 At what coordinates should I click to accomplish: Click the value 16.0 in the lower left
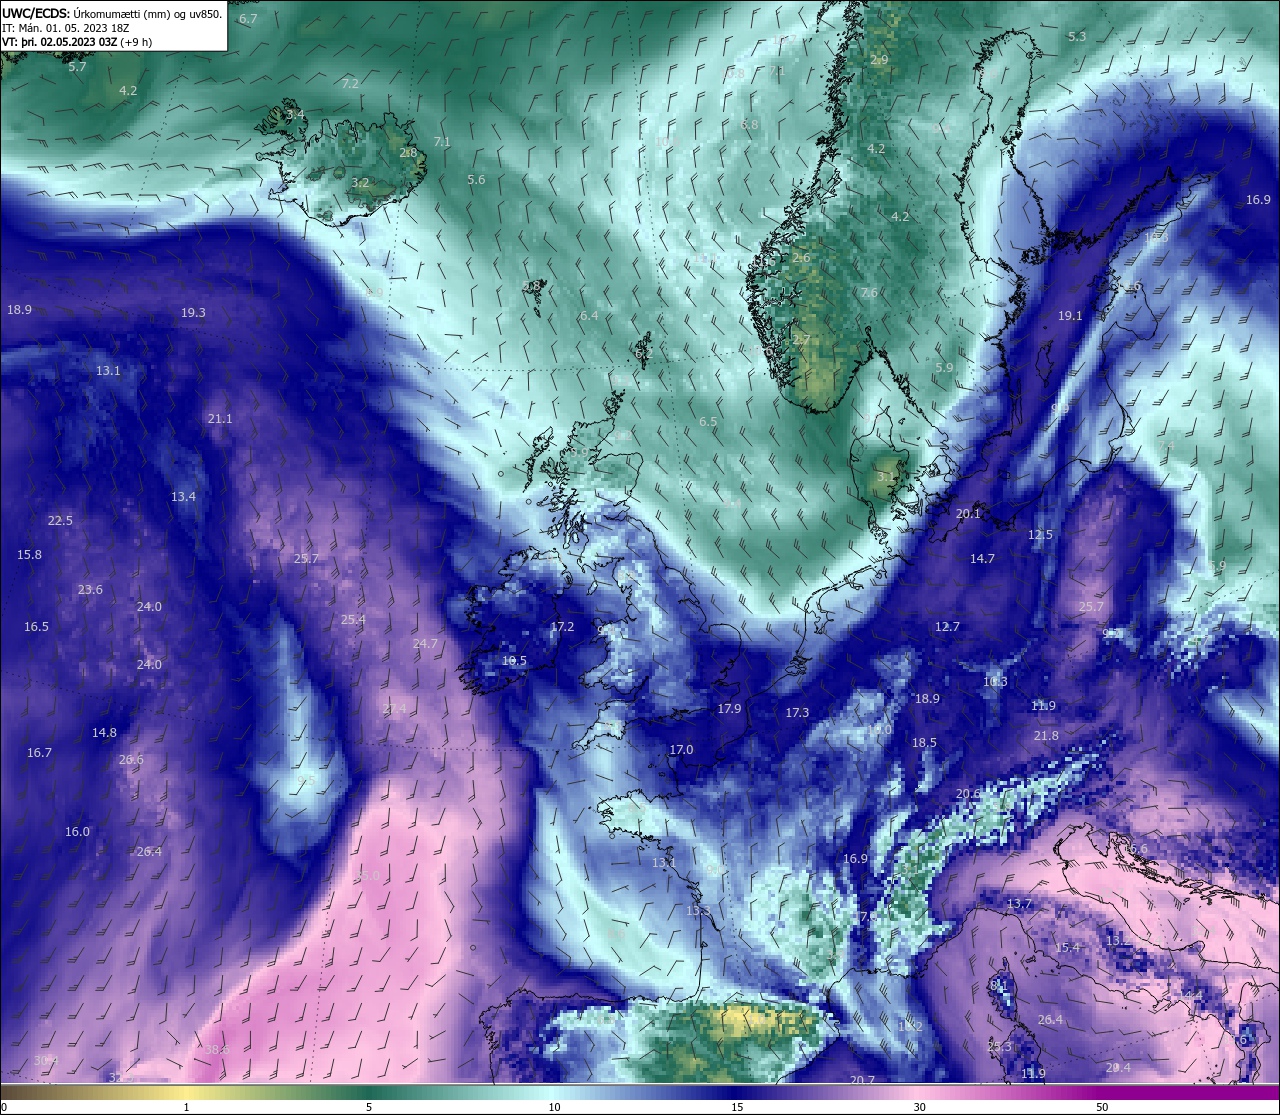point(77,832)
